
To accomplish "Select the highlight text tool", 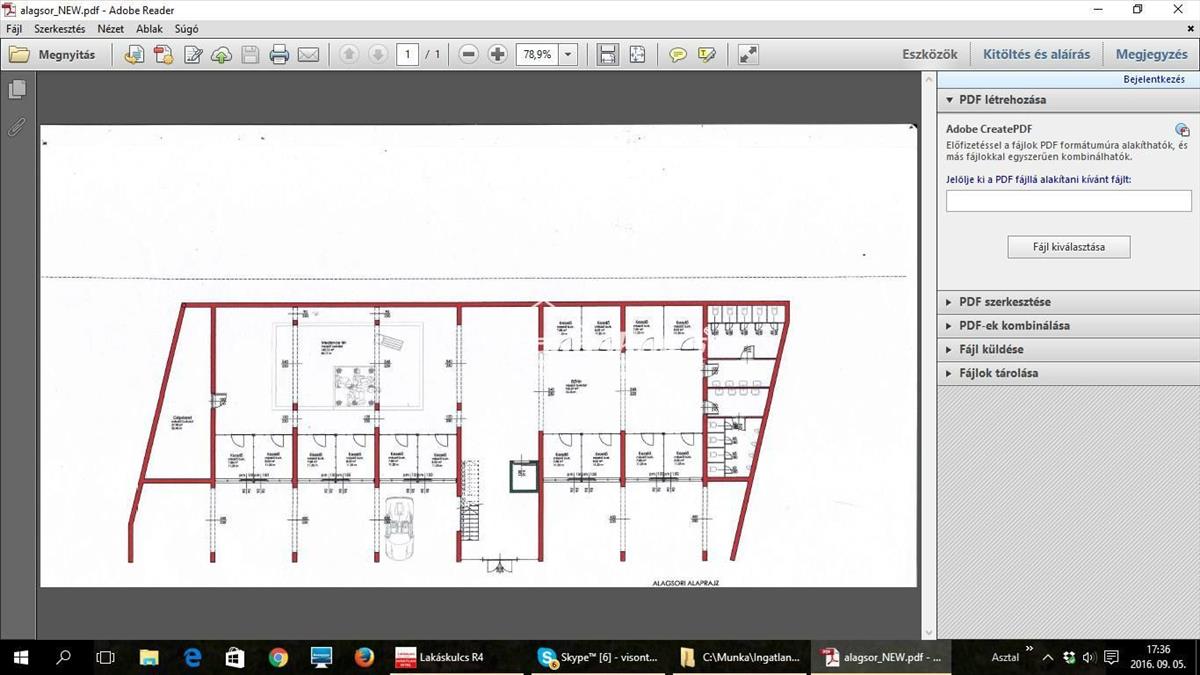I will click(x=707, y=55).
